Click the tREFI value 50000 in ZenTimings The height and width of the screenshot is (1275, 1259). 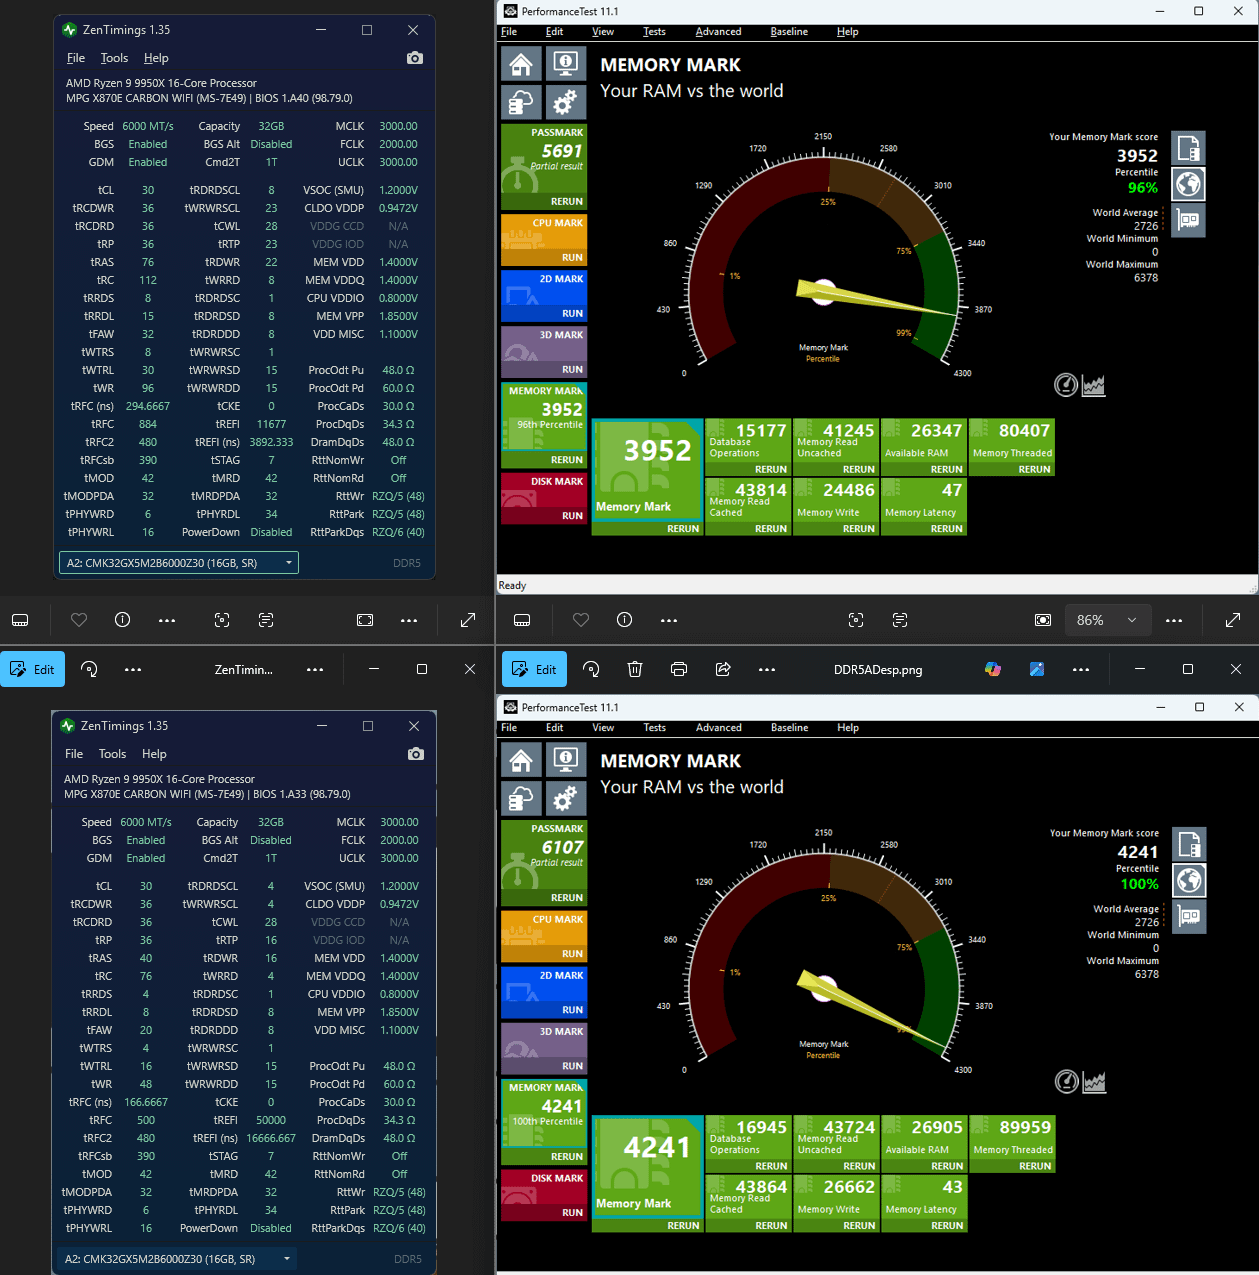pos(271,1120)
